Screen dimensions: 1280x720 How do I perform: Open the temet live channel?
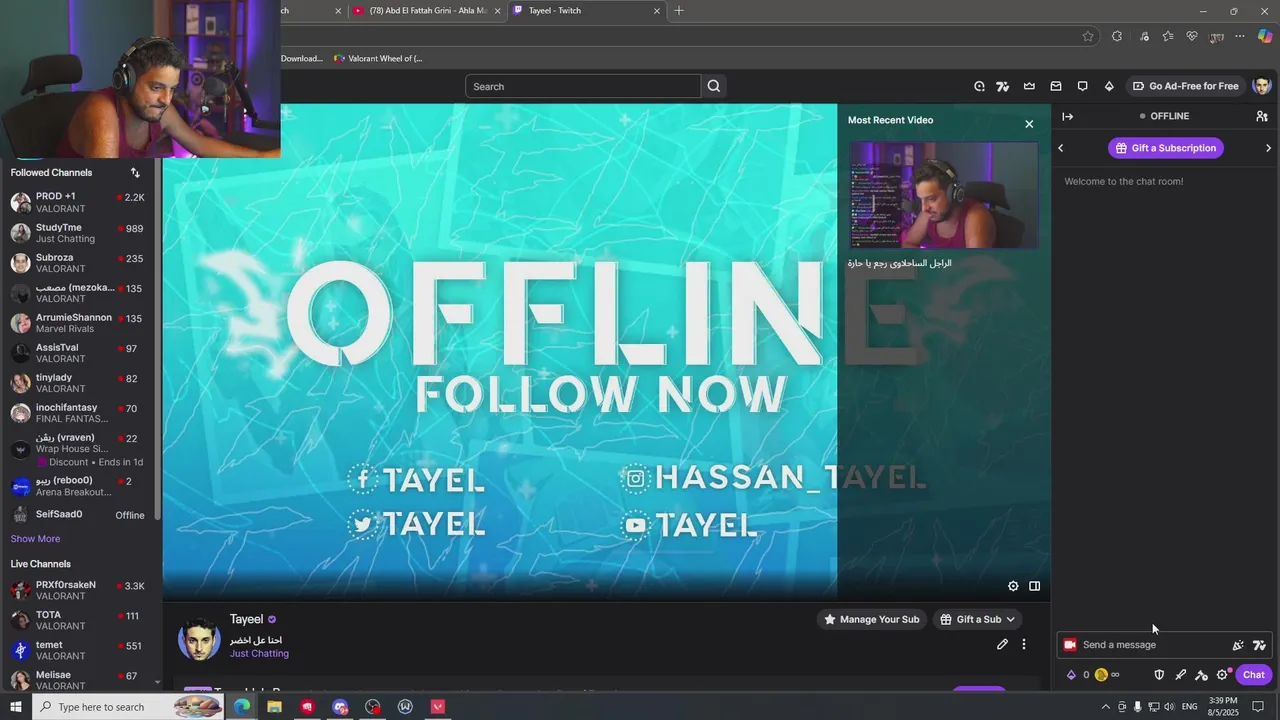pyautogui.click(x=78, y=650)
